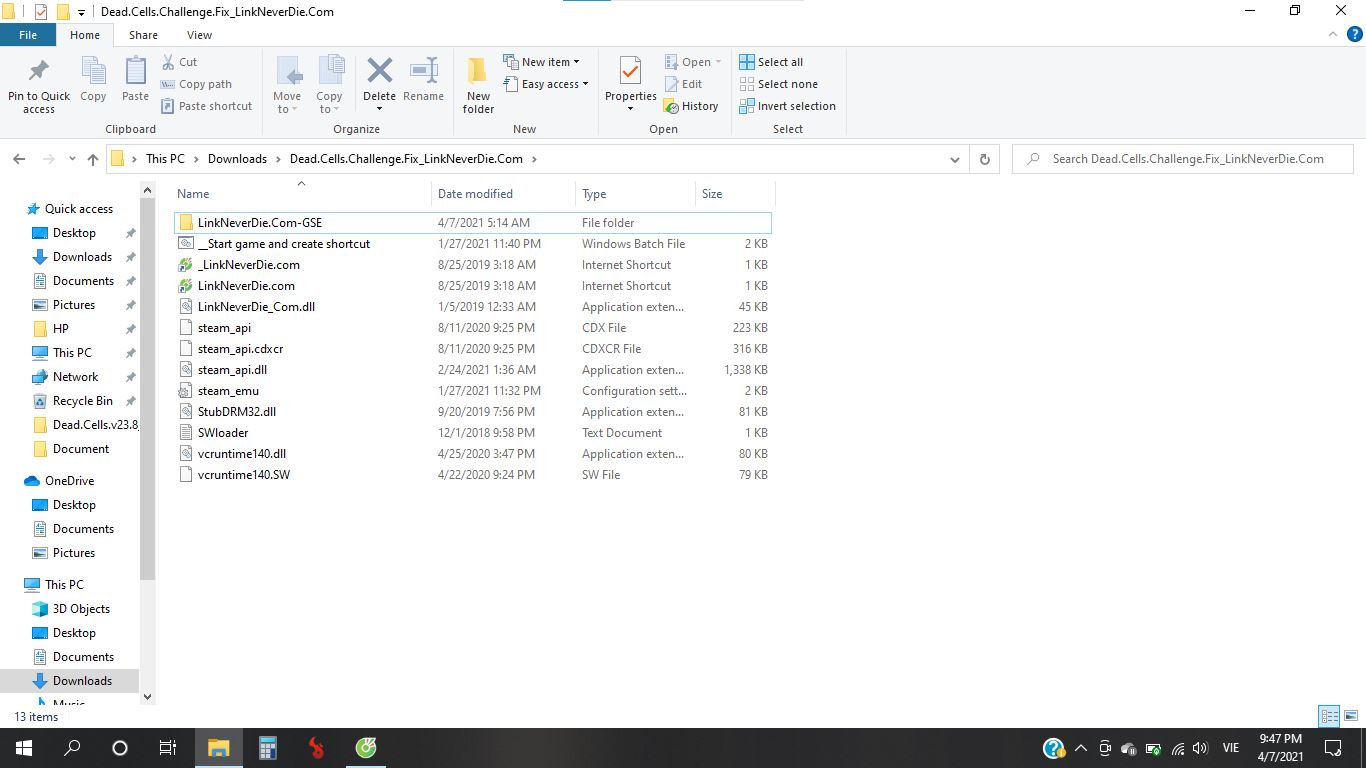Viewport: 1366px width, 768px height.
Task: Click the Rename icon in the ribbon
Action: tap(423, 72)
